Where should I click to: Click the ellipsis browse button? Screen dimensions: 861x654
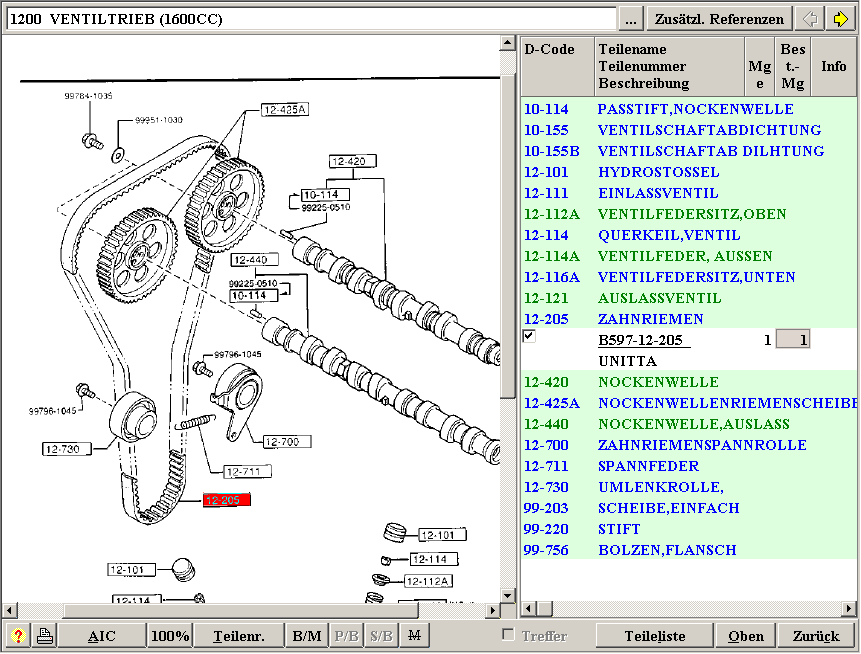tap(630, 19)
